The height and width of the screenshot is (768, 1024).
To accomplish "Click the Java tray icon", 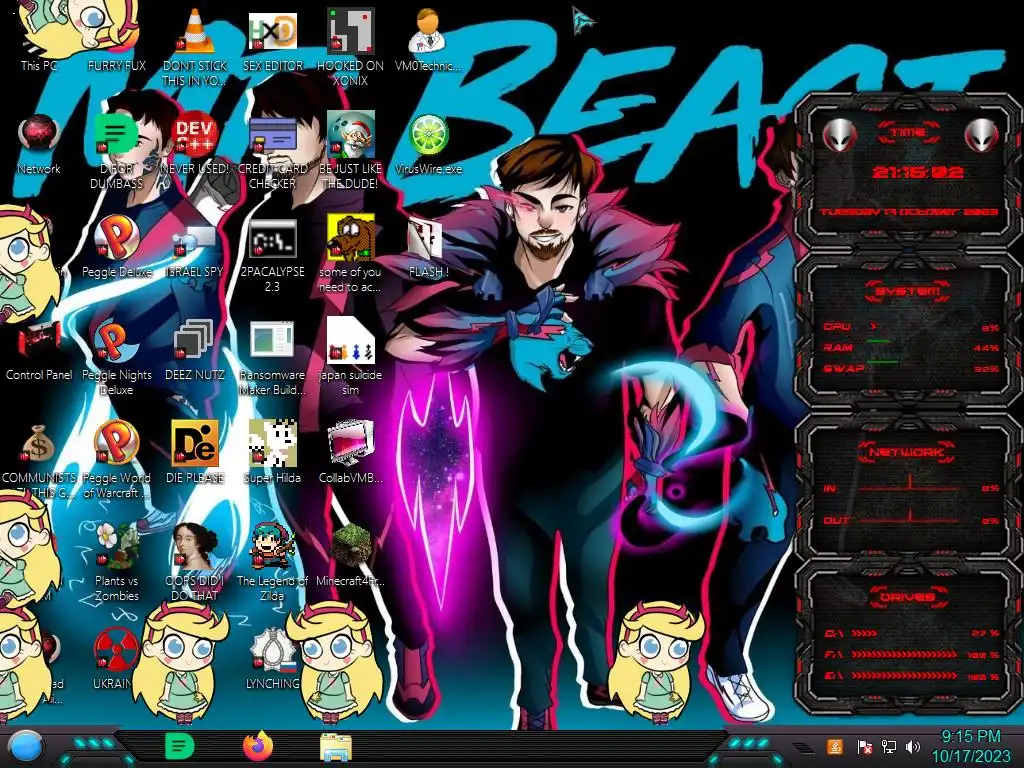I will [x=835, y=746].
